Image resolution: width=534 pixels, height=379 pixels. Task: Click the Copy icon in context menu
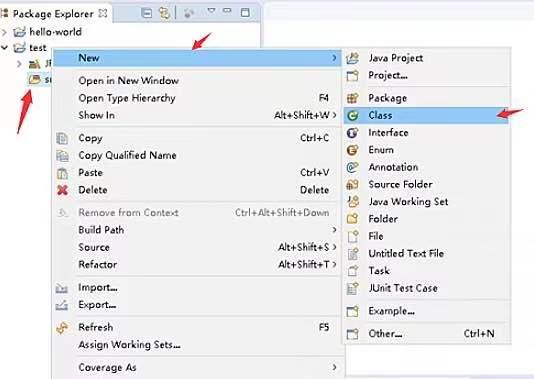(62, 139)
